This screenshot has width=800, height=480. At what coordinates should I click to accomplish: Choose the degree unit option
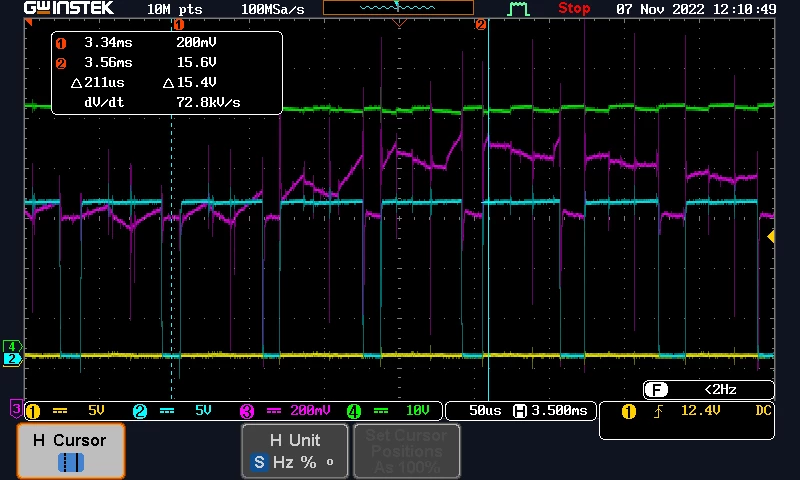330,461
